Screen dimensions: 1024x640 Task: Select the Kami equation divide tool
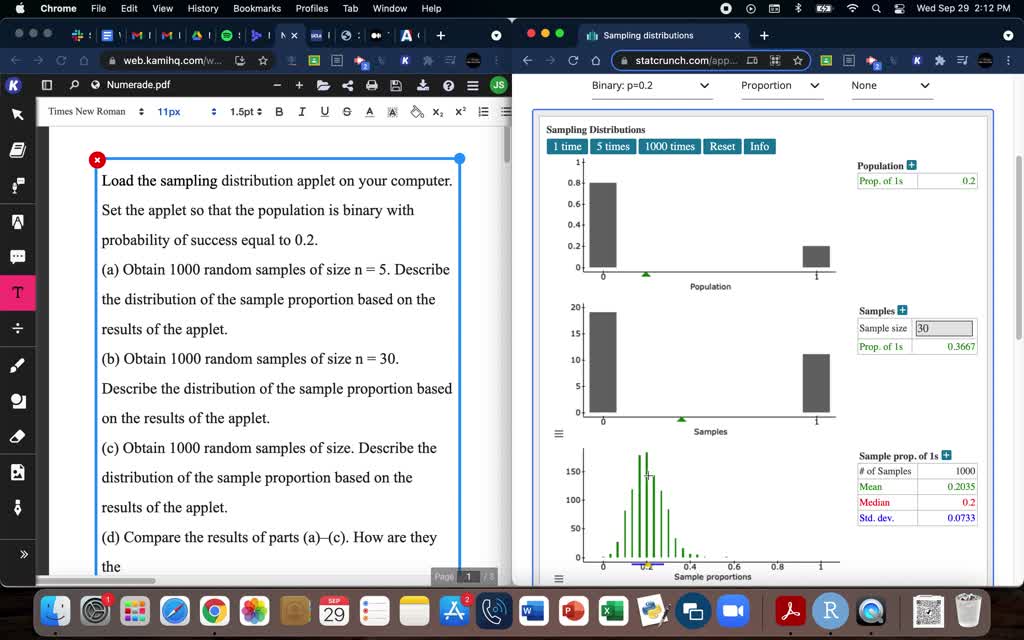[x=18, y=328]
